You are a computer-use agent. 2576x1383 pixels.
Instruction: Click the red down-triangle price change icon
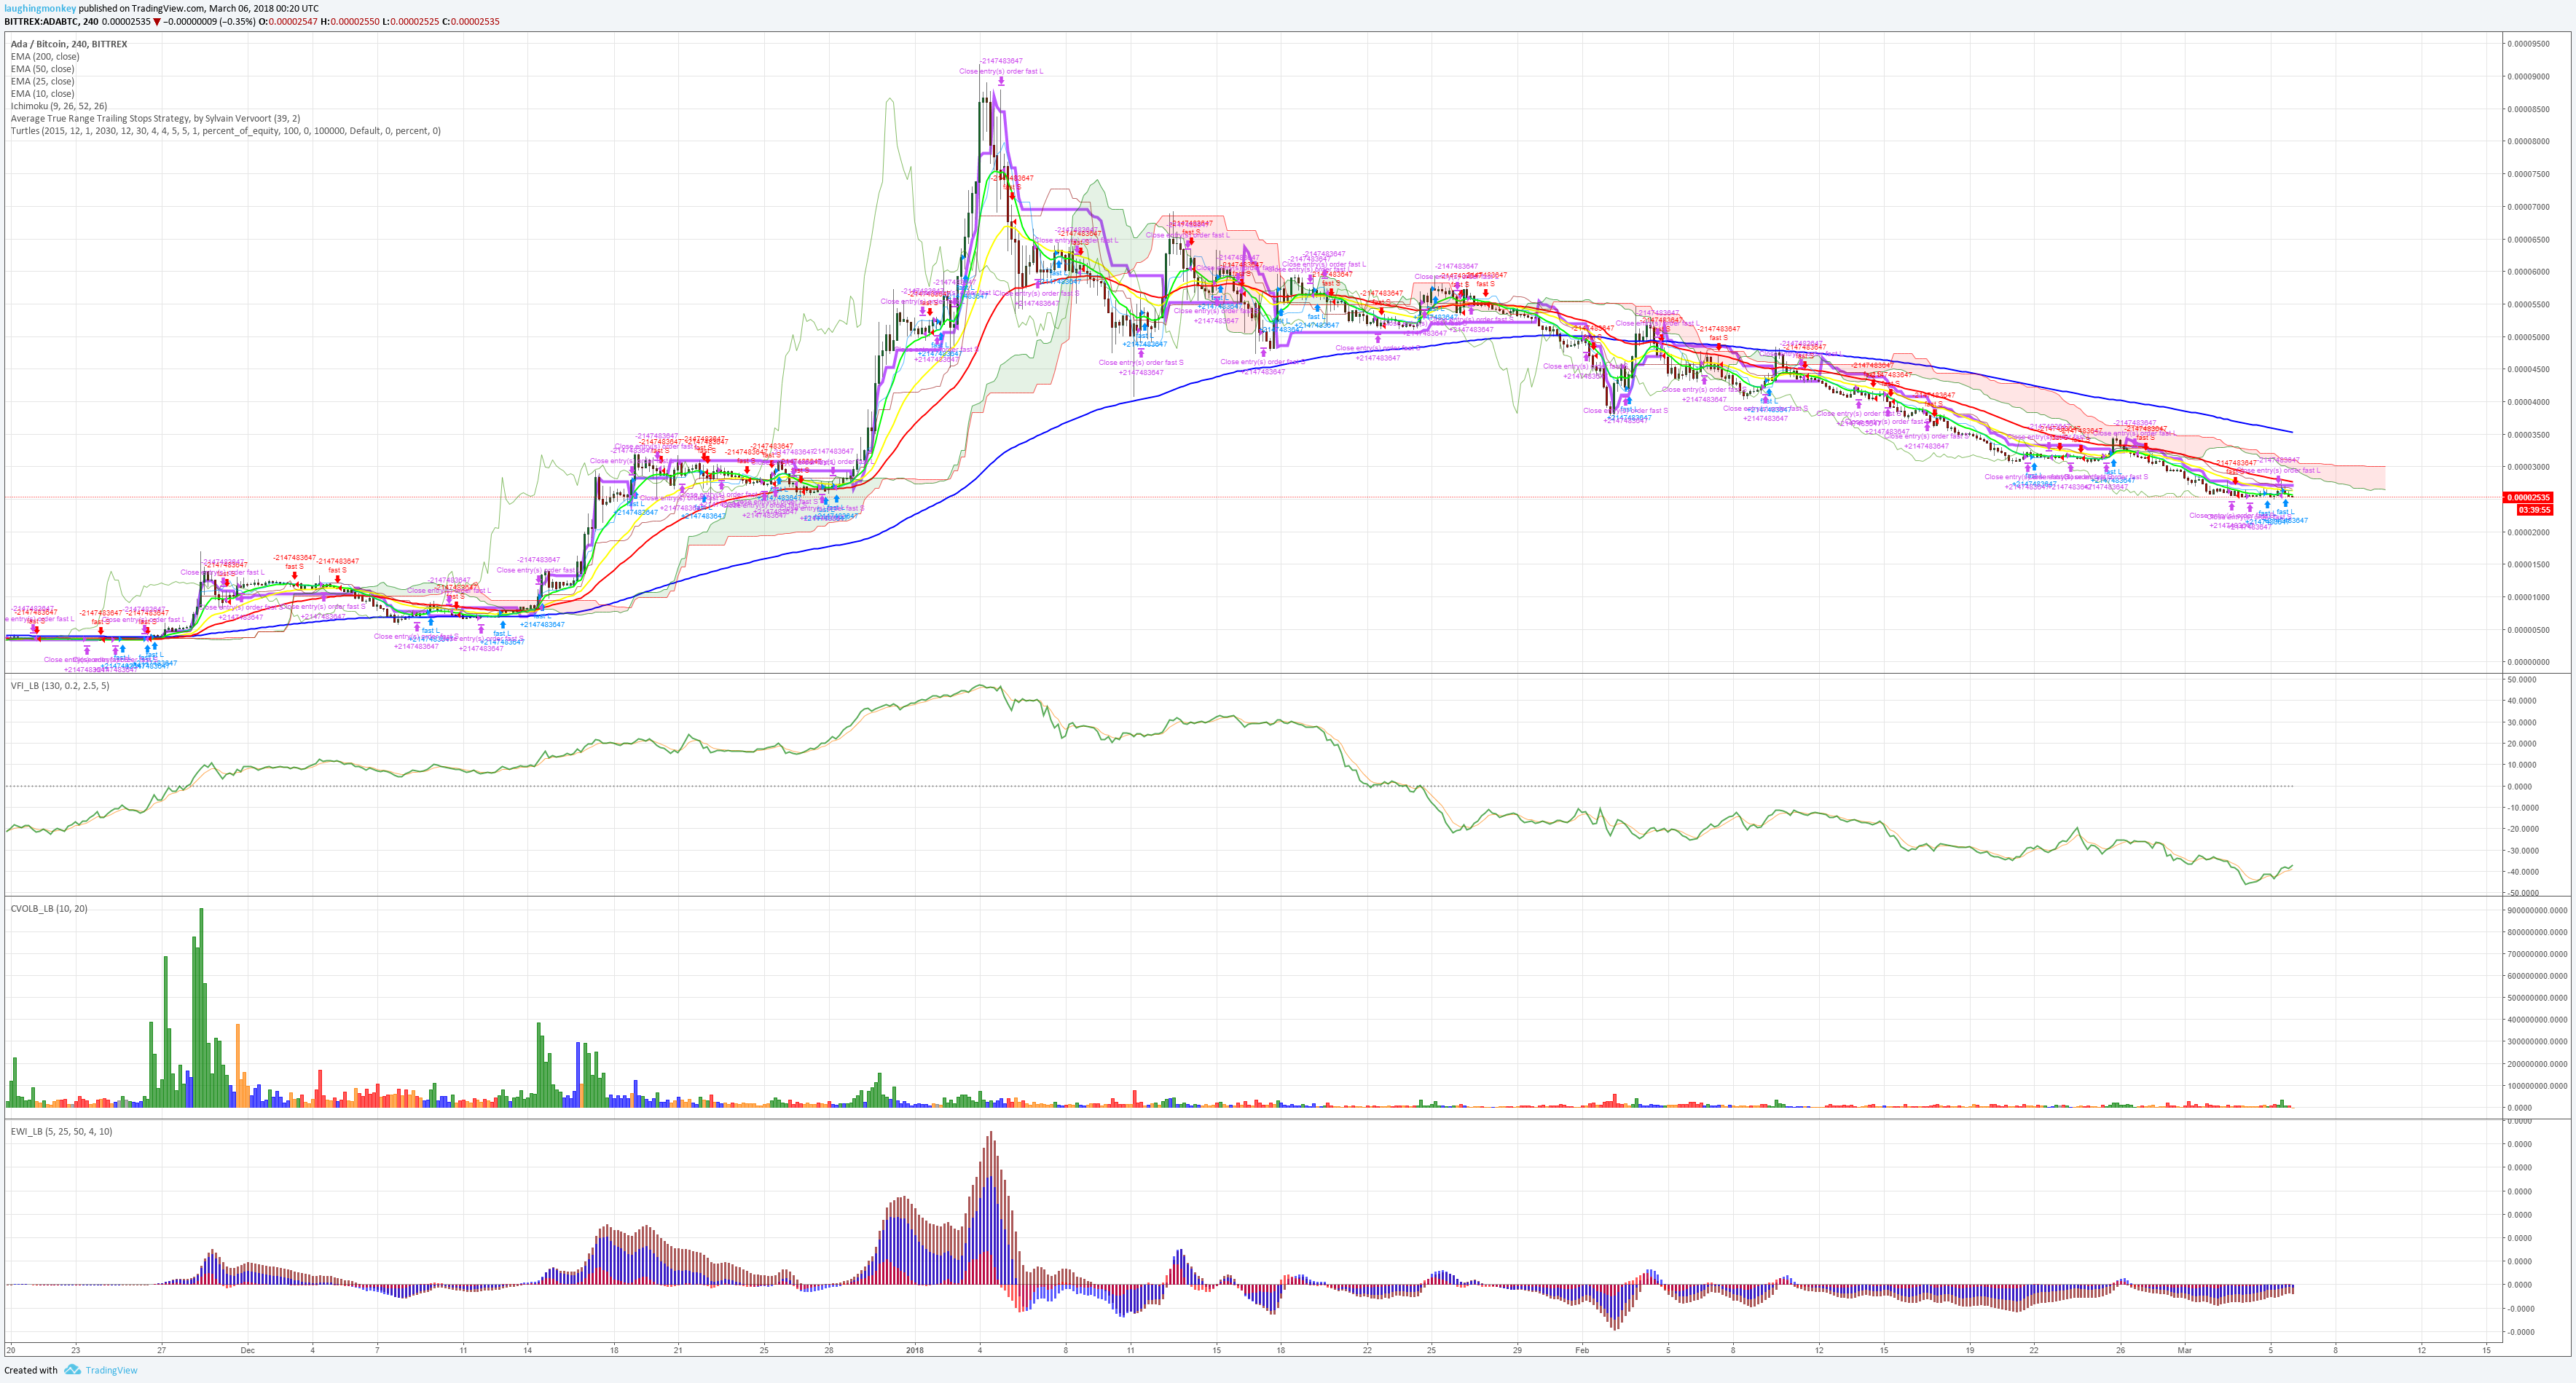(x=157, y=21)
